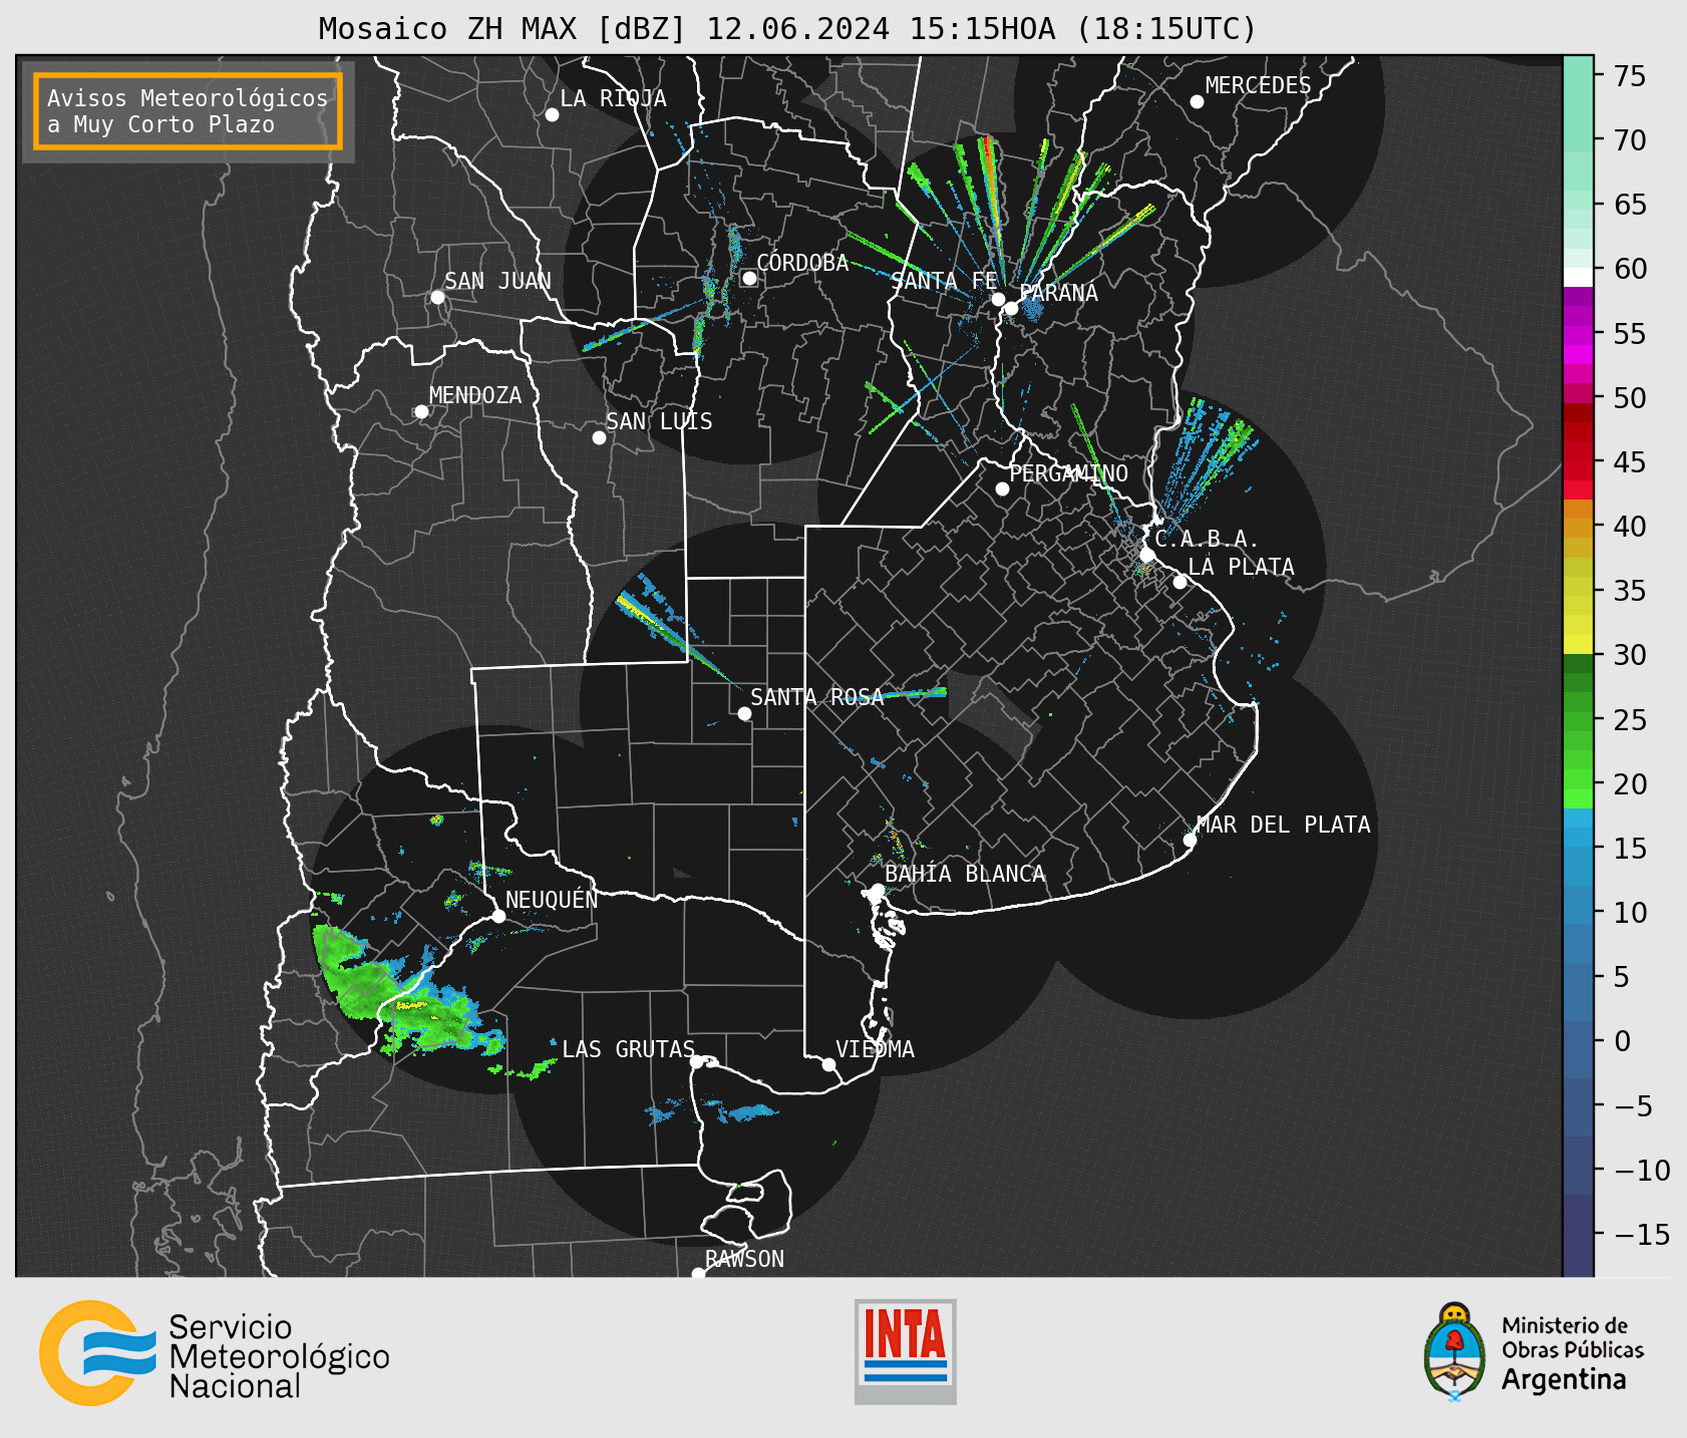Image resolution: width=1687 pixels, height=1438 pixels.
Task: Click the RAWSON city marker
Action: tap(698, 1274)
